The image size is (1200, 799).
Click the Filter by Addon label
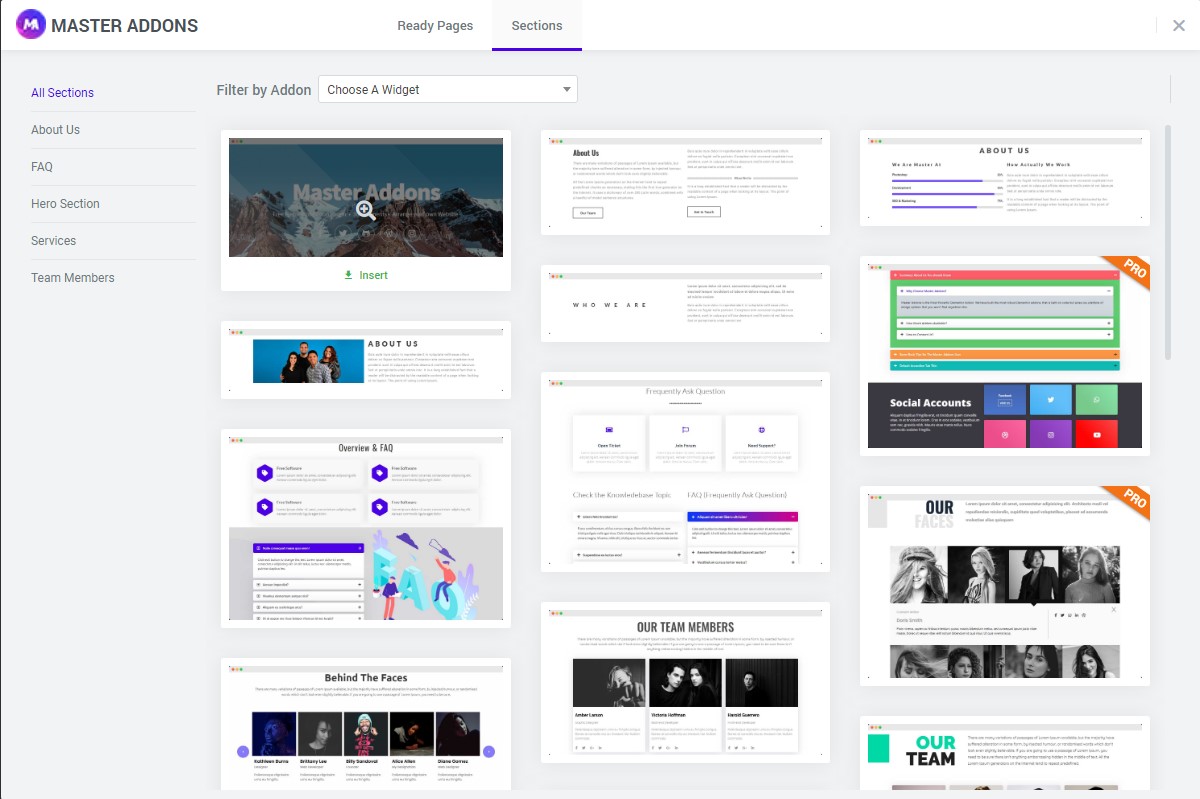(x=264, y=90)
